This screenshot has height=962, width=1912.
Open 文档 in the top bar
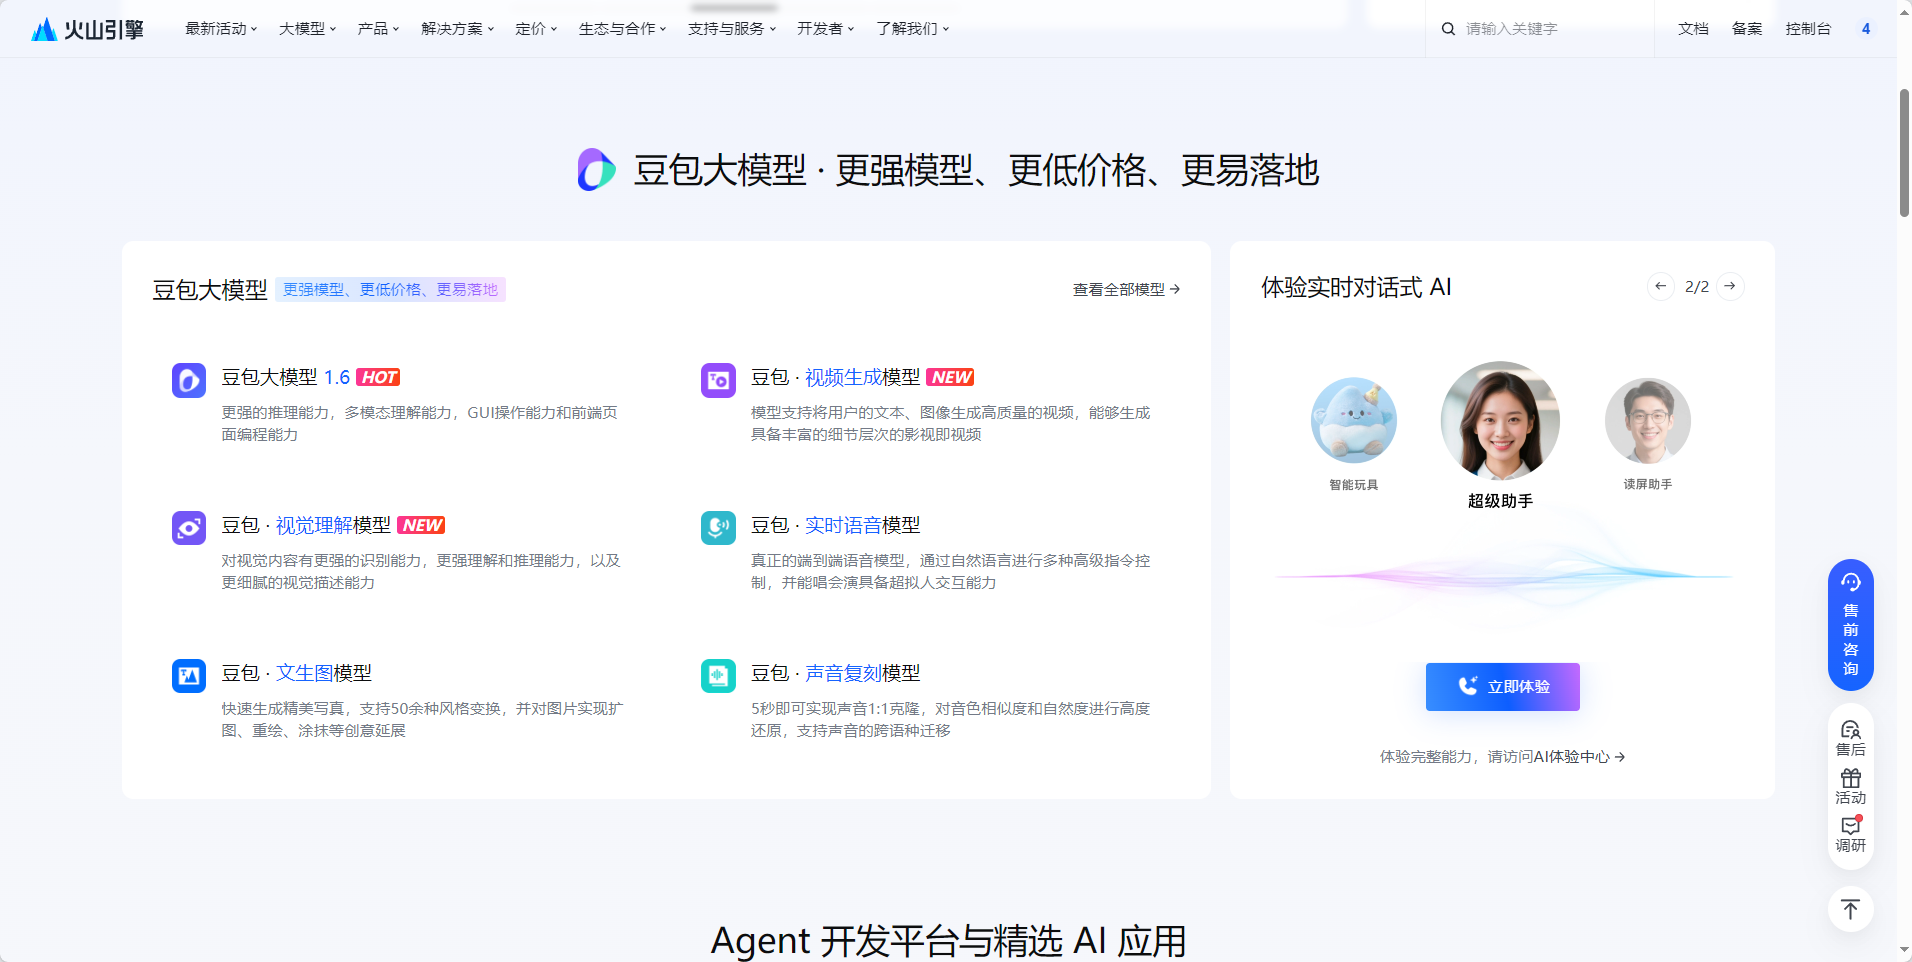tap(1693, 29)
